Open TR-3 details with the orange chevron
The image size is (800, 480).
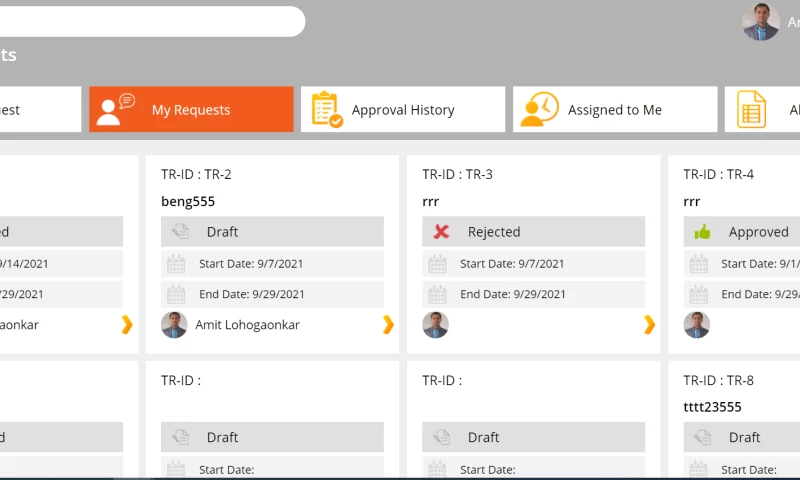[x=649, y=324]
